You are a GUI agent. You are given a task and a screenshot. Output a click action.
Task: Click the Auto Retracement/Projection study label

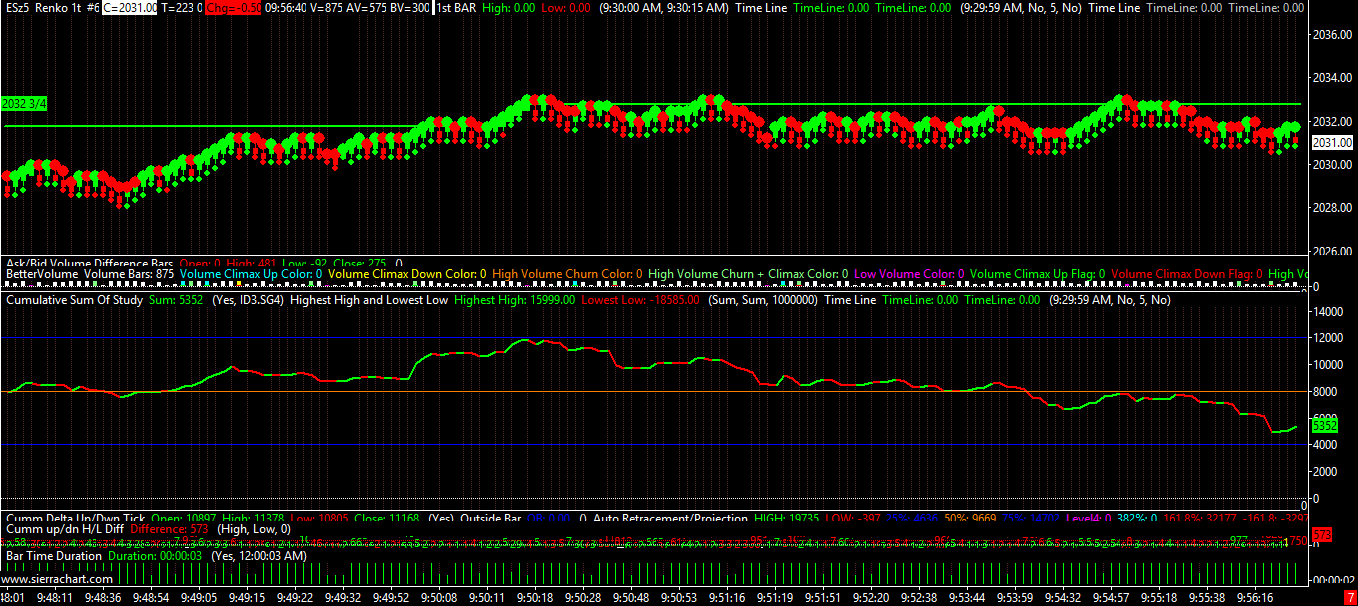click(670, 518)
